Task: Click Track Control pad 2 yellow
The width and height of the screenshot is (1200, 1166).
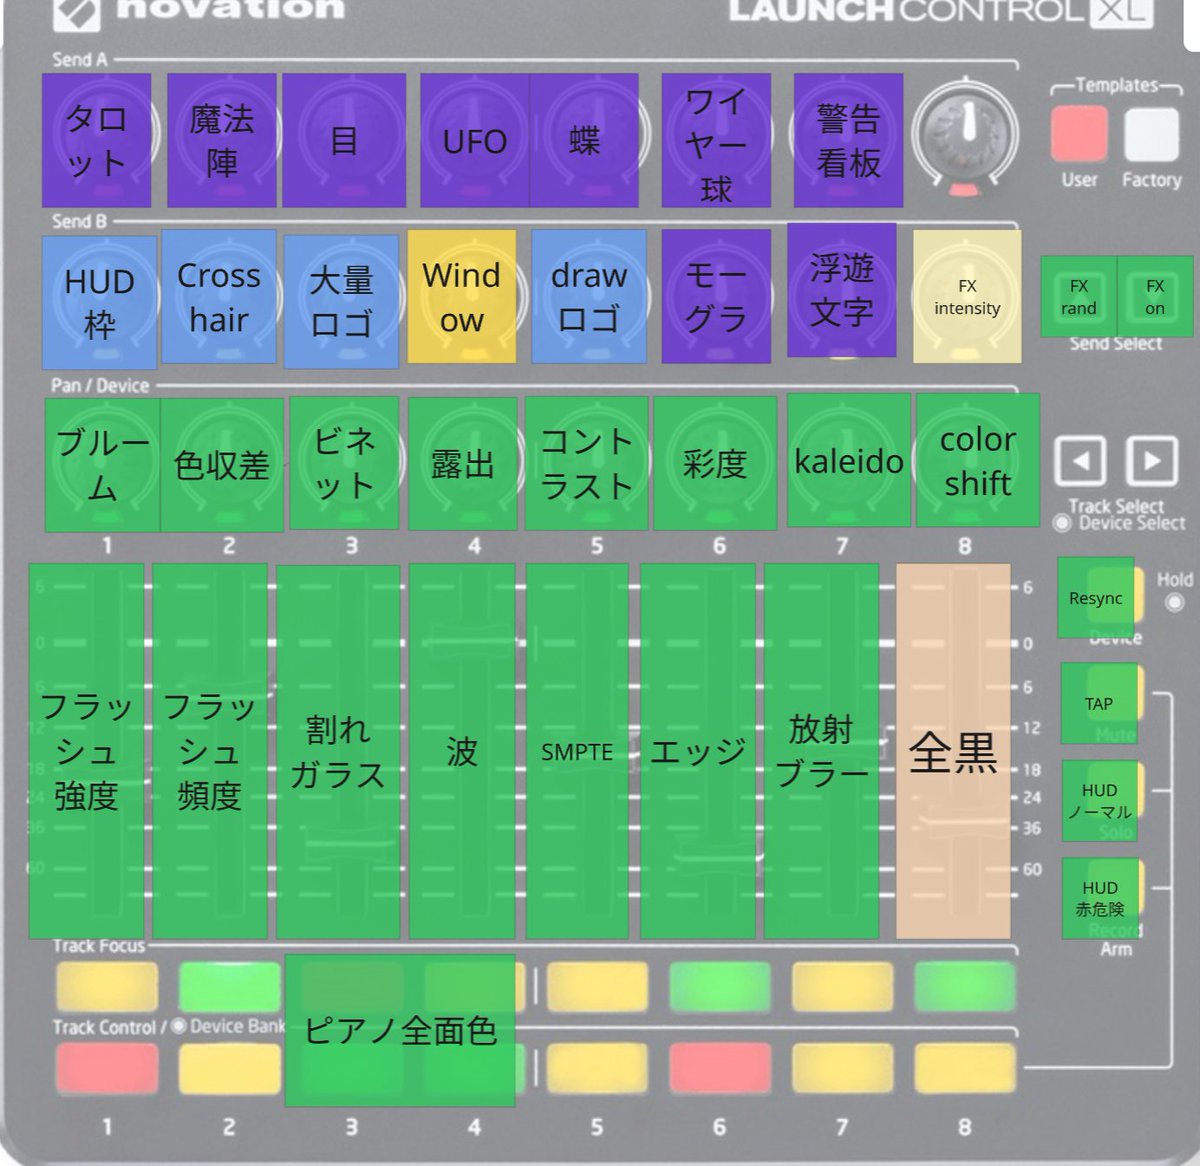Action: [230, 1068]
